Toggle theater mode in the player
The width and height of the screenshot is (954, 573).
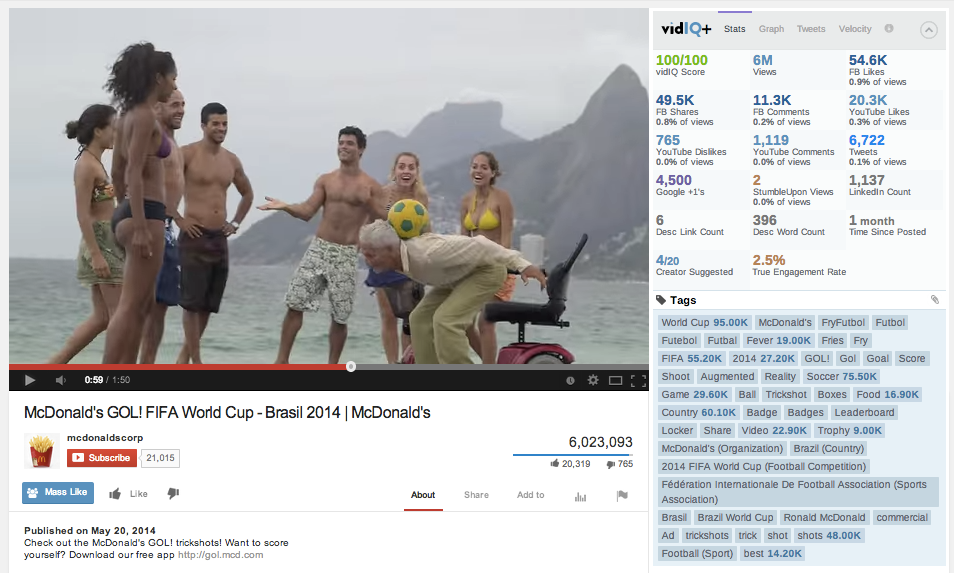616,381
